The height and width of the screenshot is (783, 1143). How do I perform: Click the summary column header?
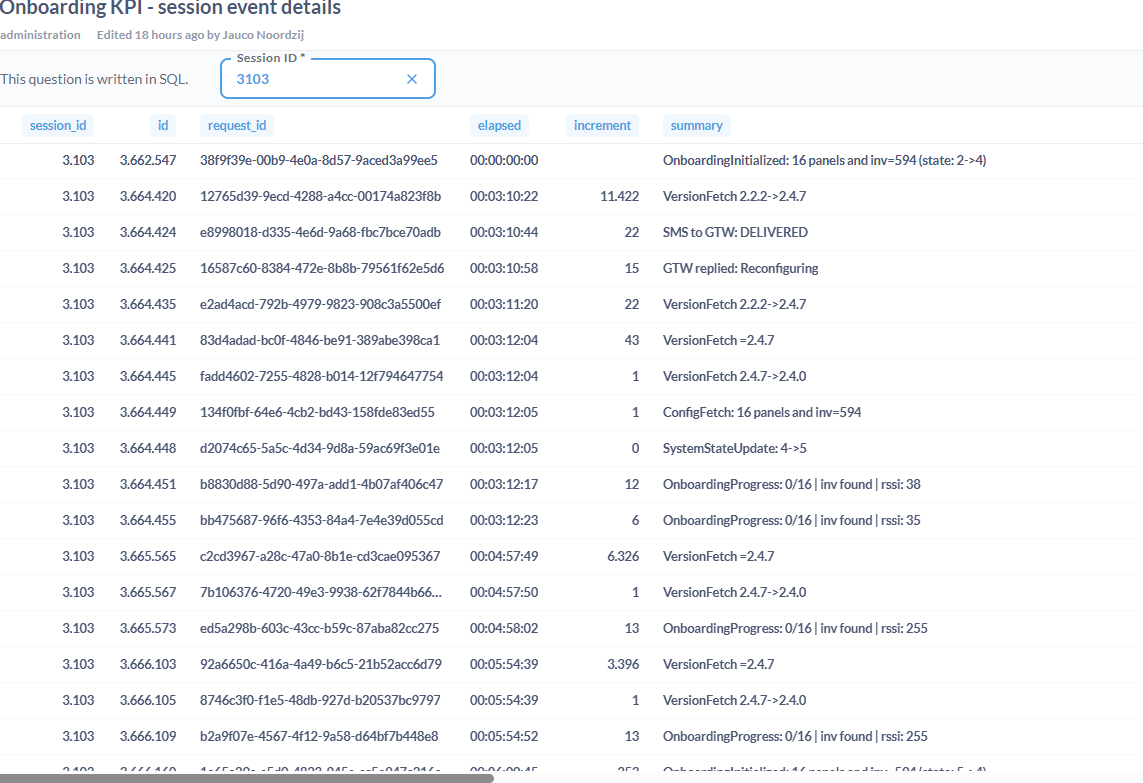coord(696,126)
